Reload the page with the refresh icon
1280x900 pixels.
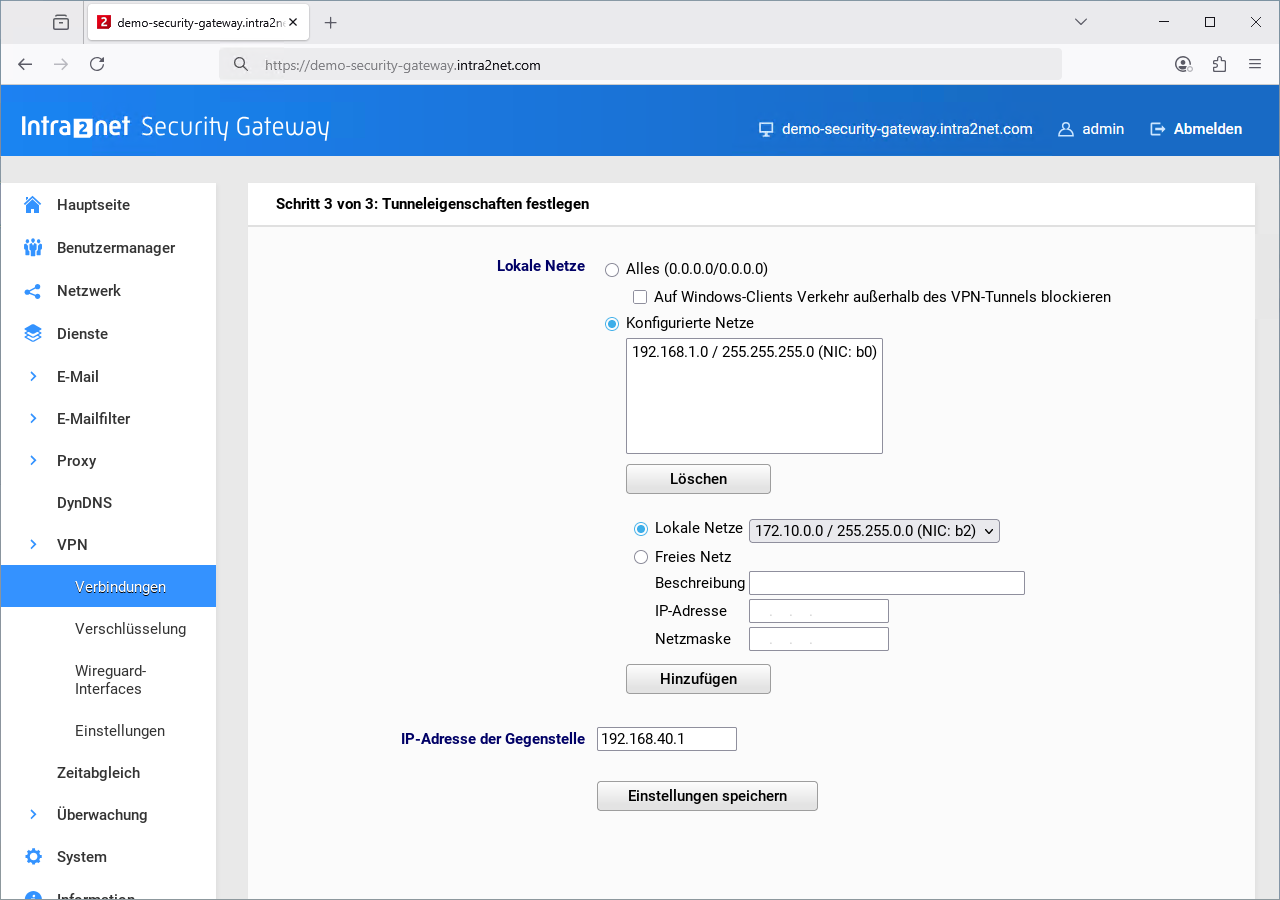pos(96,64)
